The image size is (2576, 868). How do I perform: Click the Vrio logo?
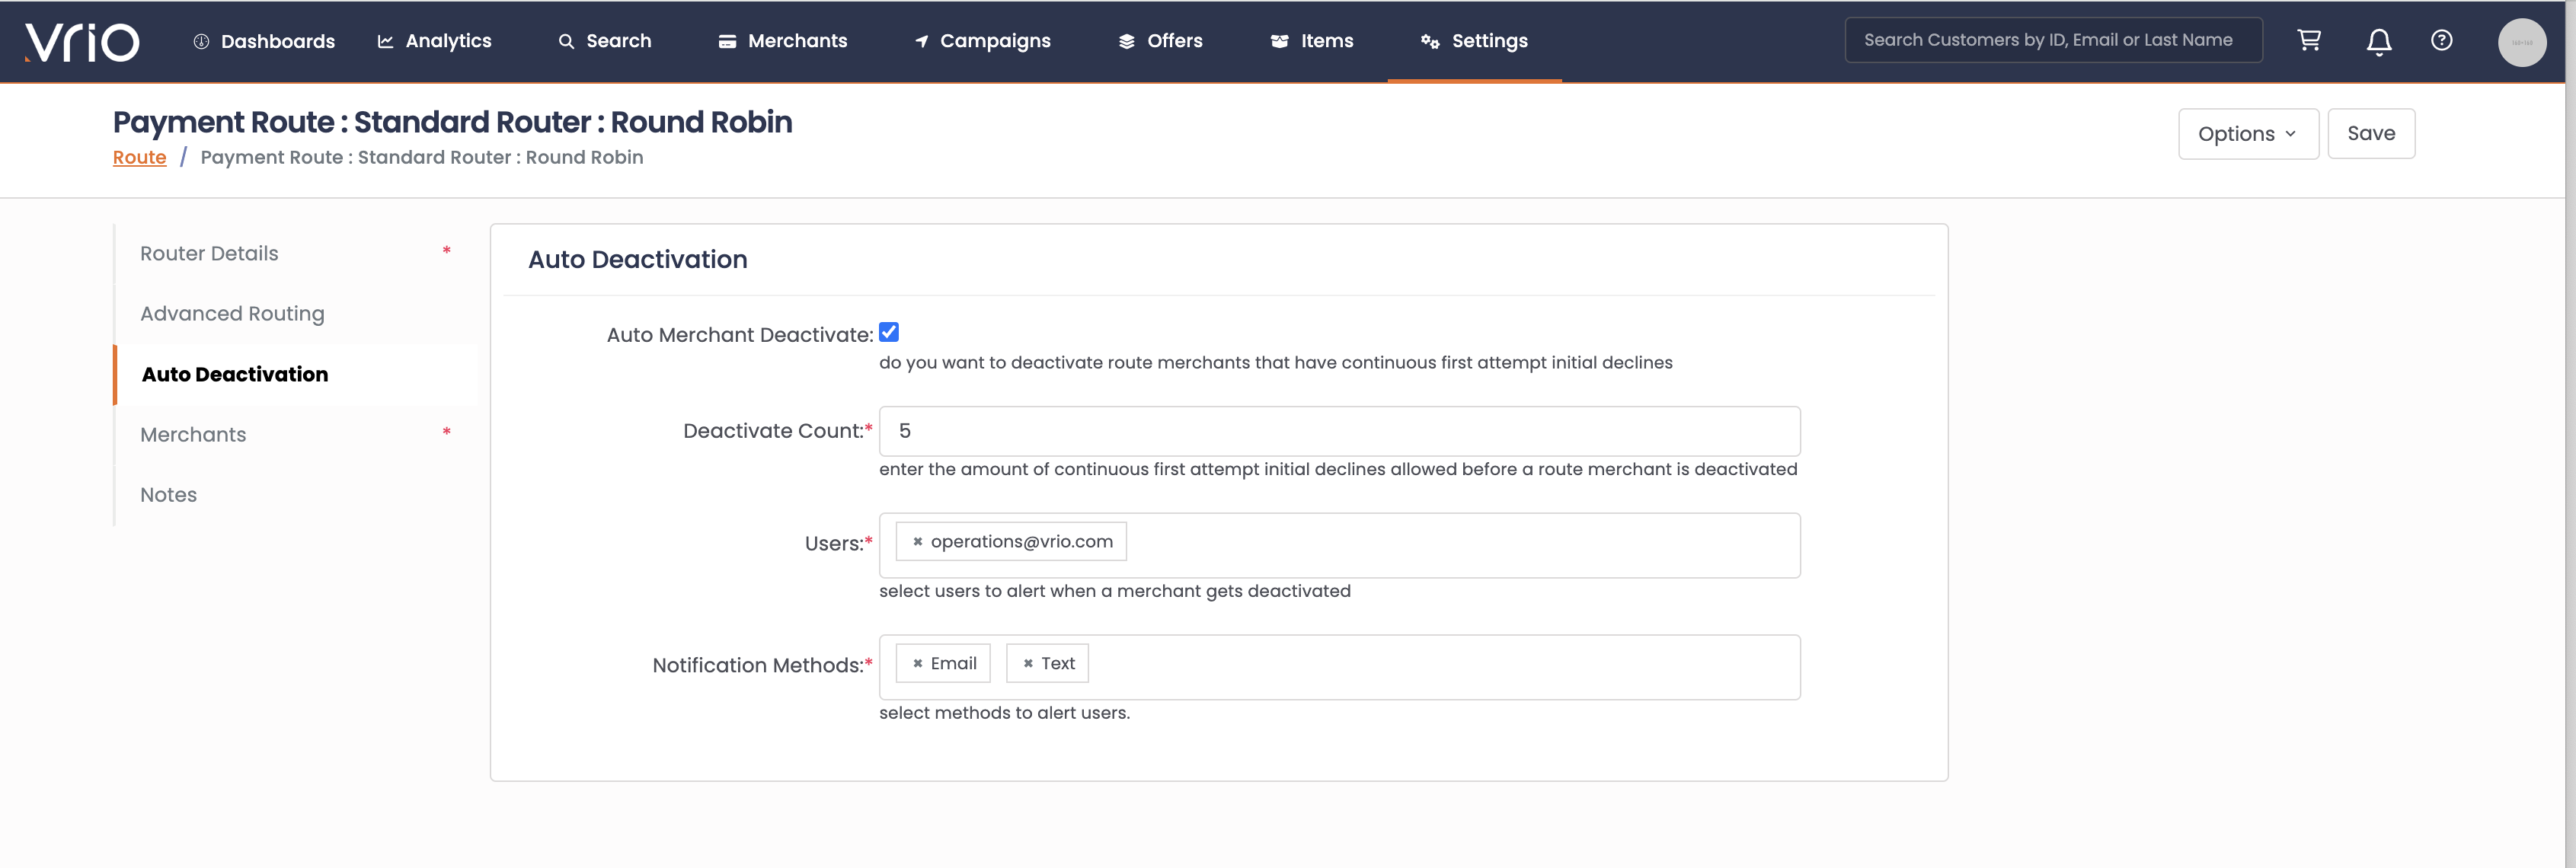(x=82, y=42)
